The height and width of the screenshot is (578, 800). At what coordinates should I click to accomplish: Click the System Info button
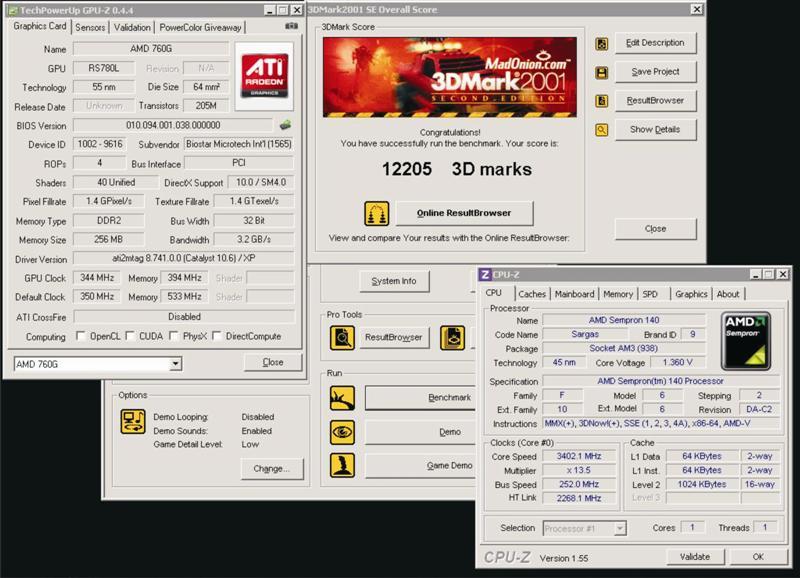tap(394, 281)
